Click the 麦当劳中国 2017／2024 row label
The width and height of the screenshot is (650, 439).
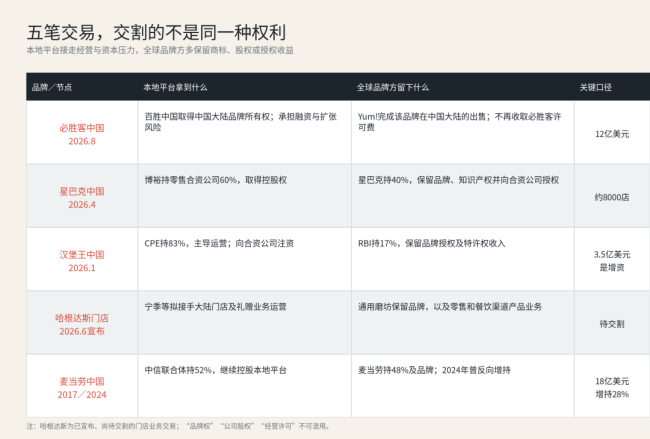tap(82, 388)
